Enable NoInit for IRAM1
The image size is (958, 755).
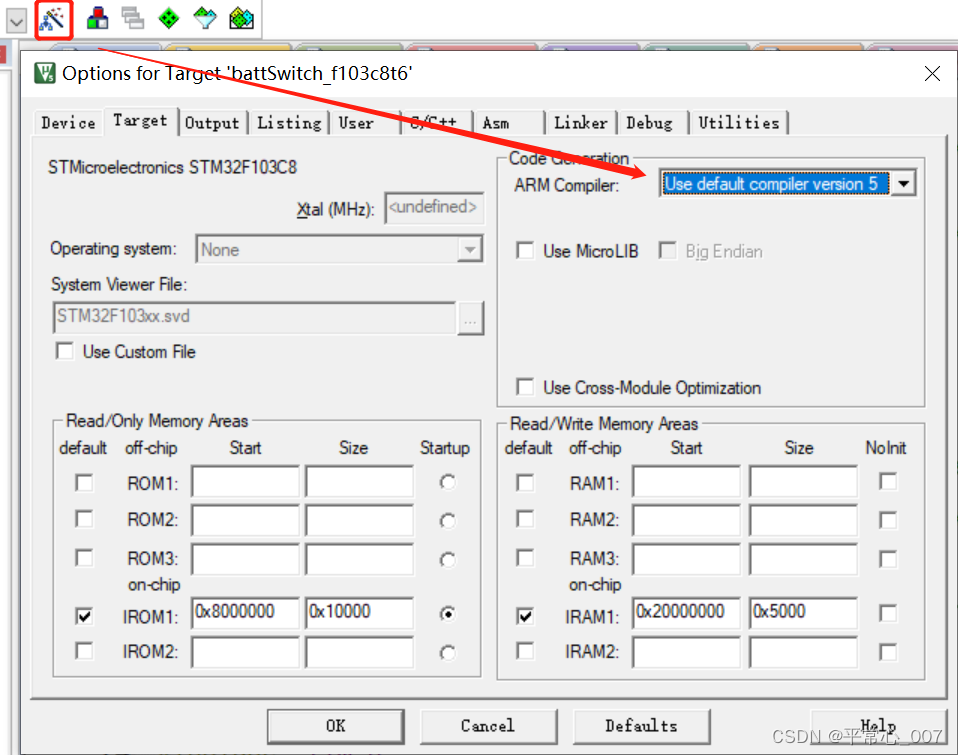coord(888,613)
